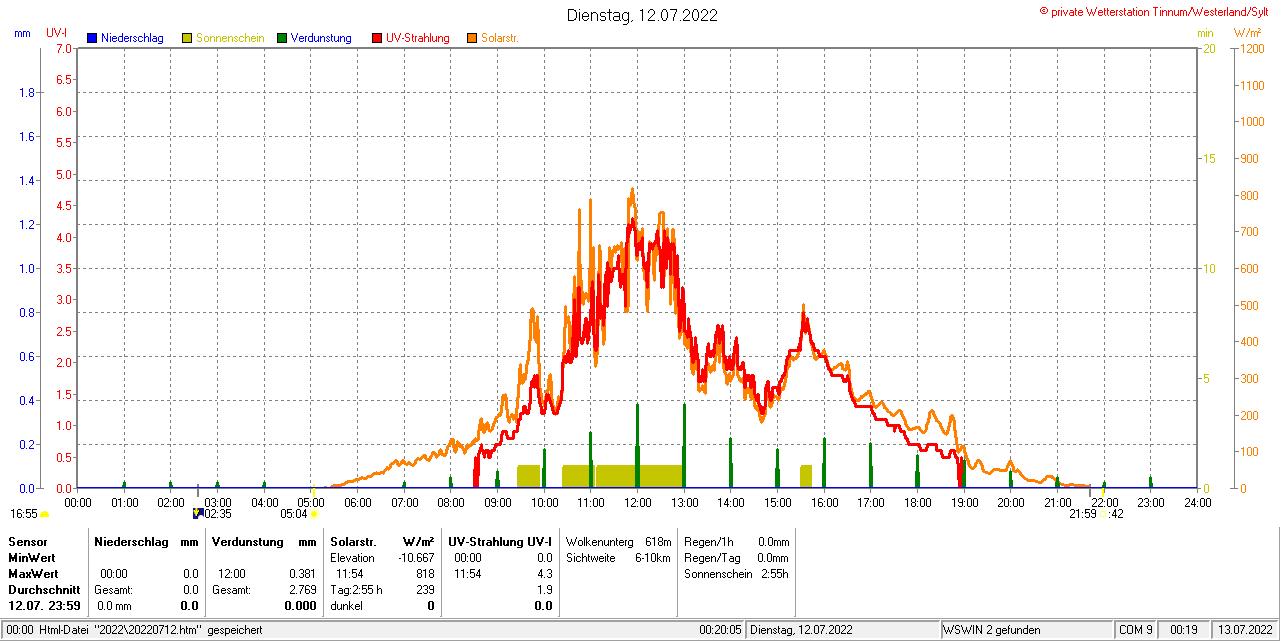Click the MaxWert row label
This screenshot has height=641, width=1280.
33,574
